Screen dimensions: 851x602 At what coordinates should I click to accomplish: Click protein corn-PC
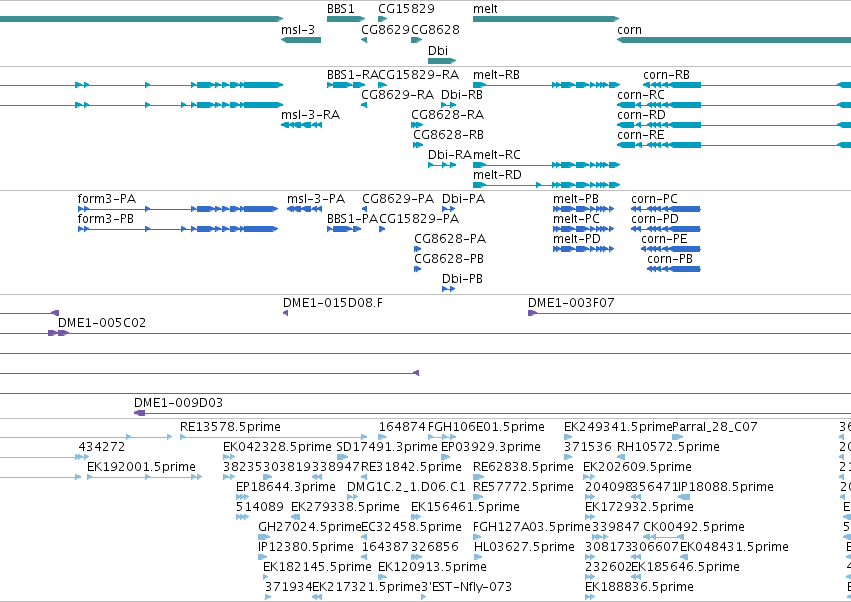coord(654,199)
